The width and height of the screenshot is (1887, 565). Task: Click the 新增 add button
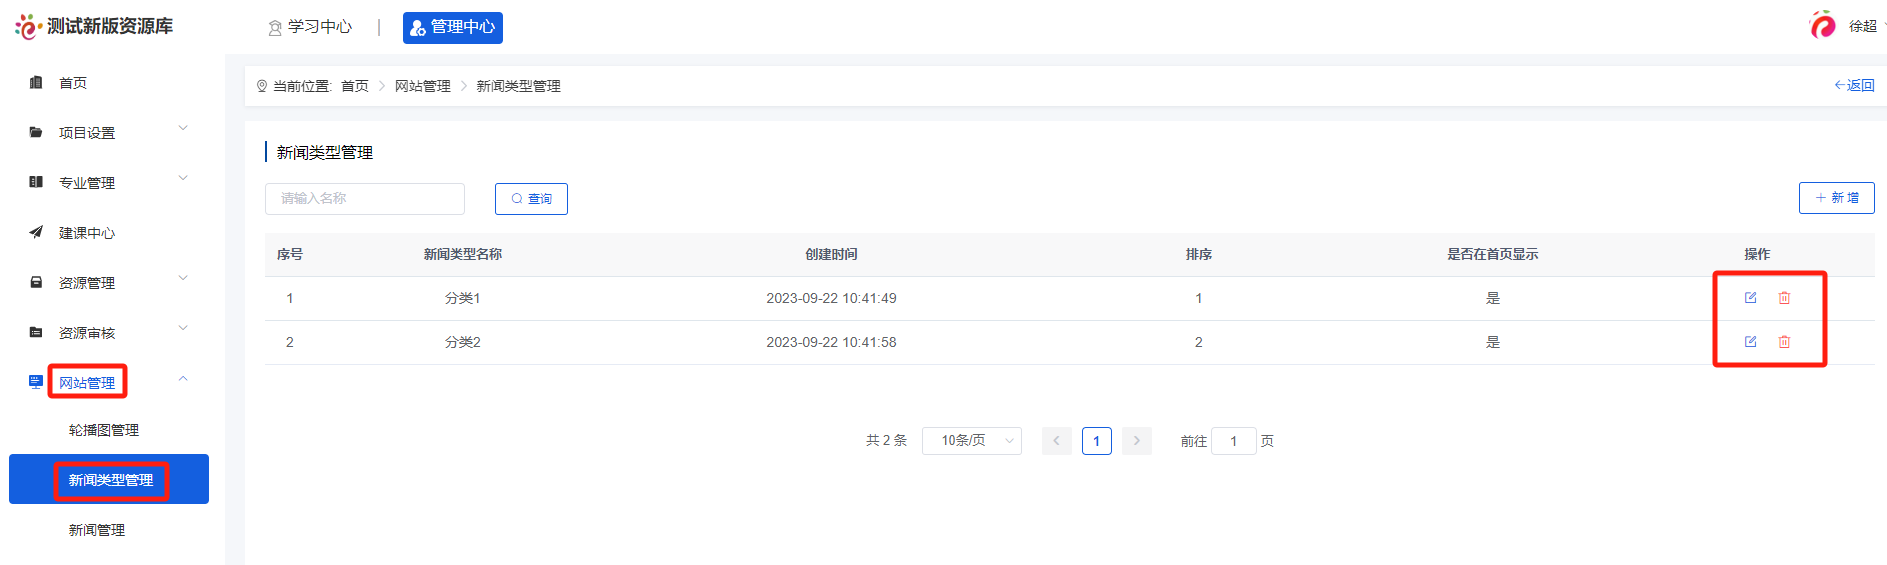pyautogui.click(x=1836, y=198)
